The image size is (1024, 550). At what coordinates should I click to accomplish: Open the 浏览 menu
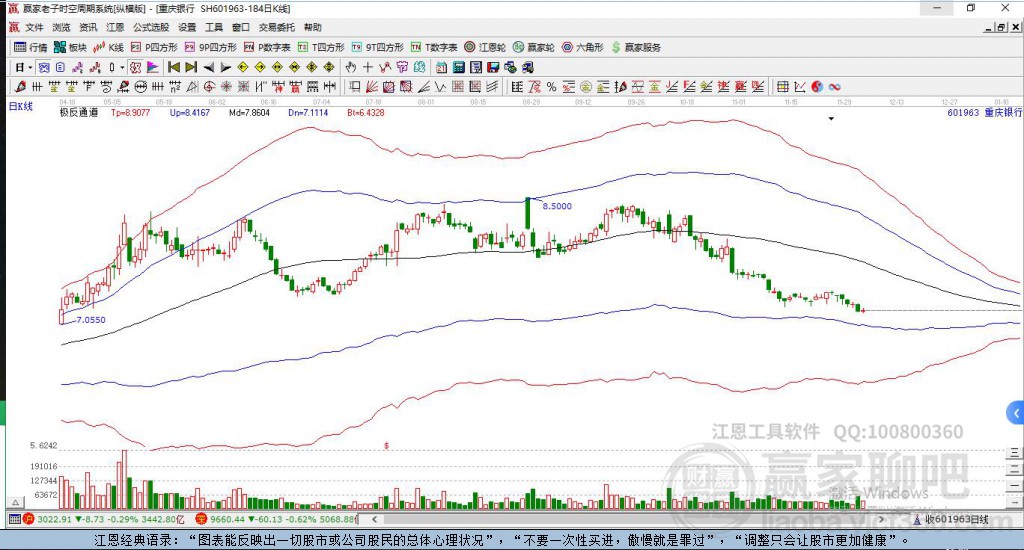[61, 27]
